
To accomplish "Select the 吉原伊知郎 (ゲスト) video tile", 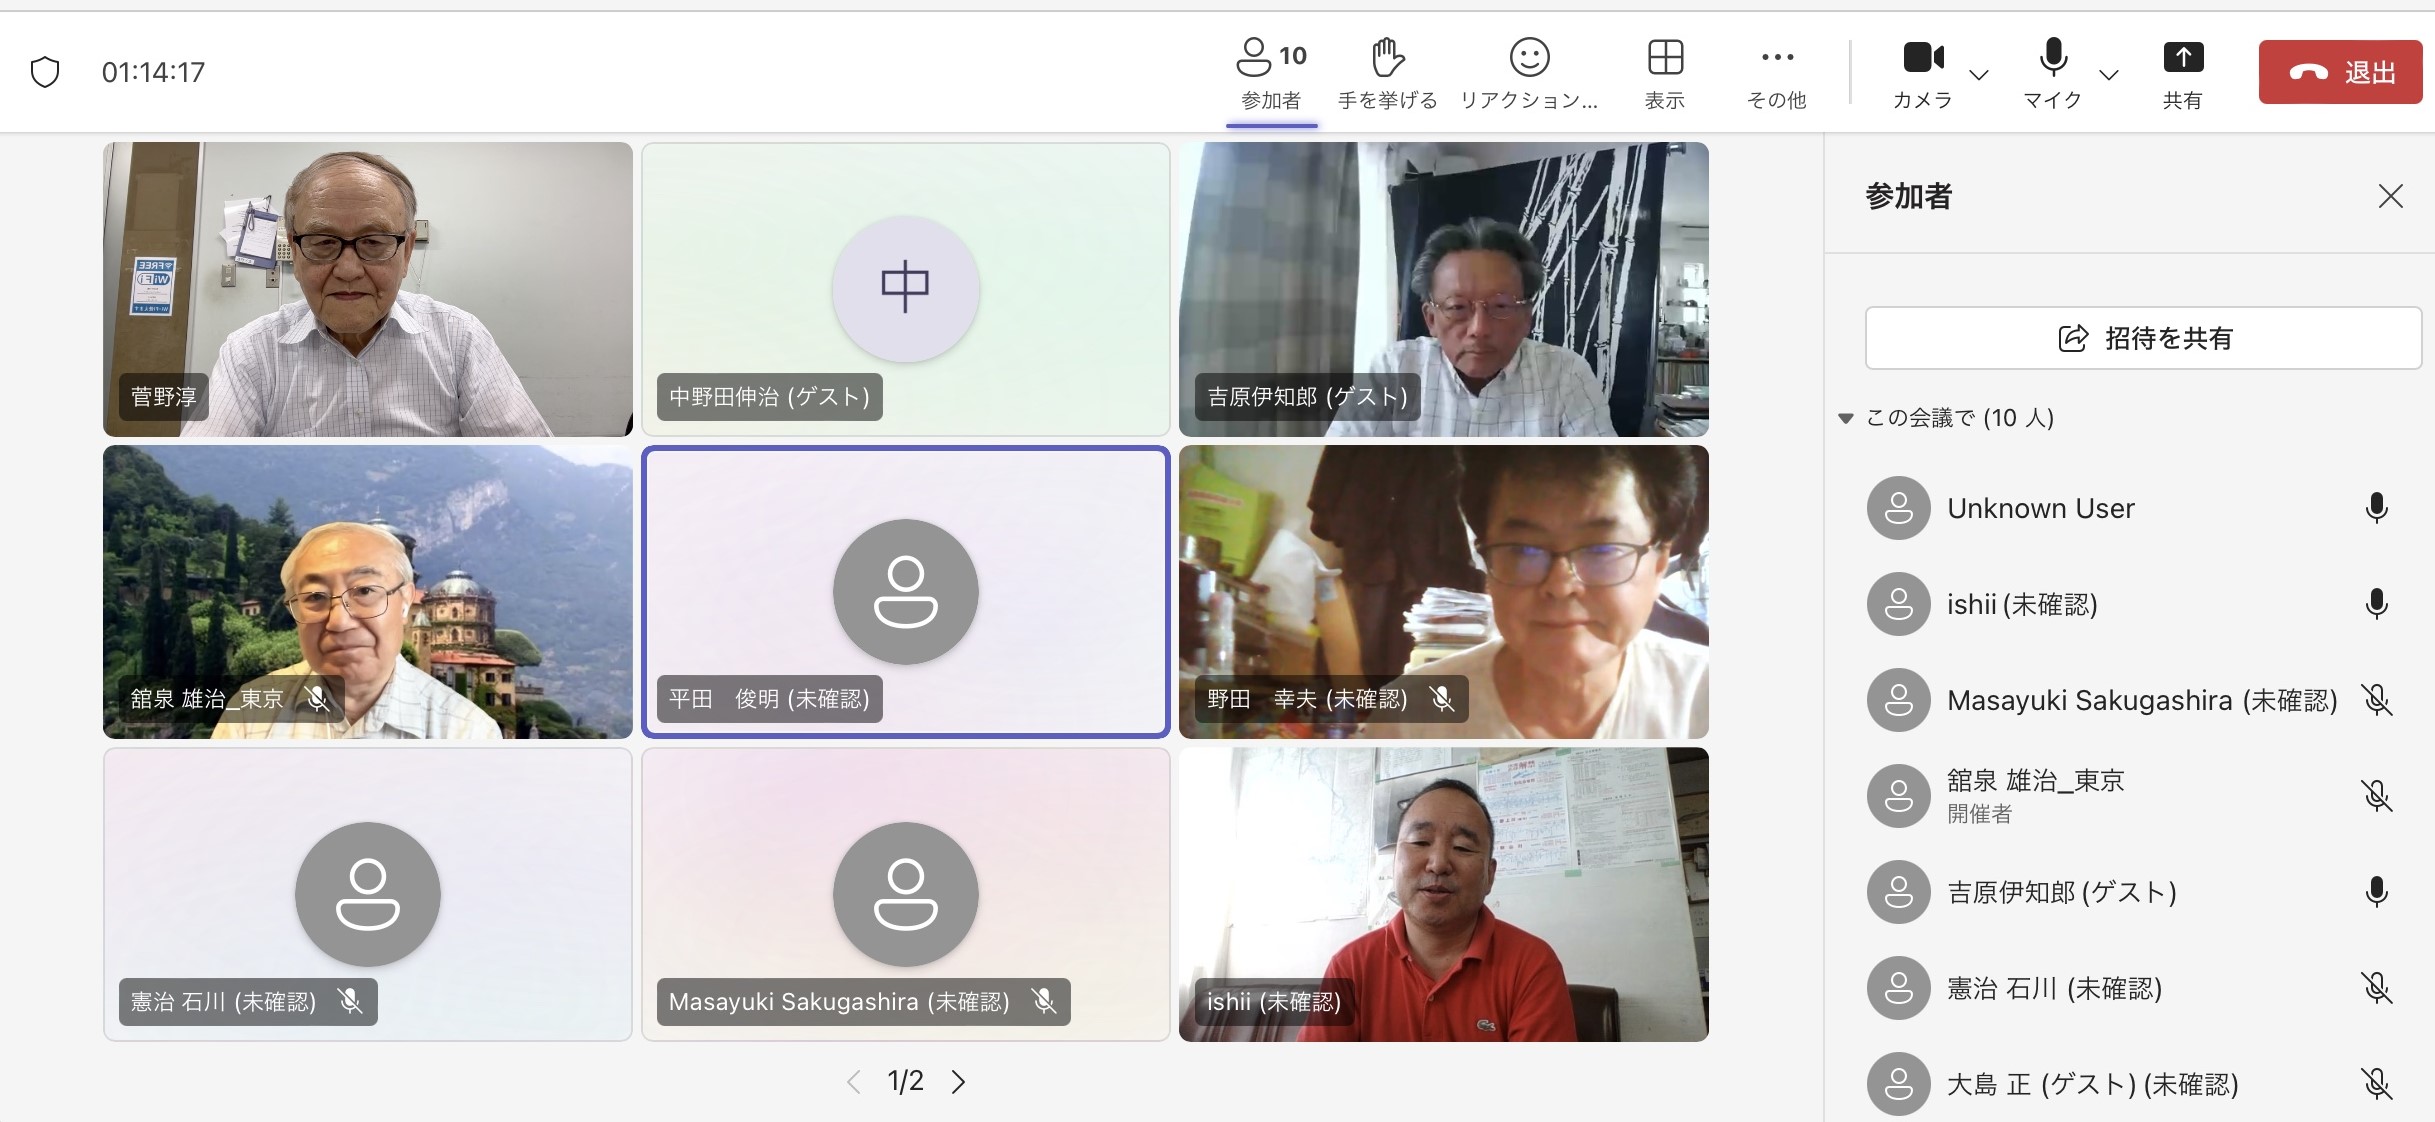I will pyautogui.click(x=1444, y=289).
